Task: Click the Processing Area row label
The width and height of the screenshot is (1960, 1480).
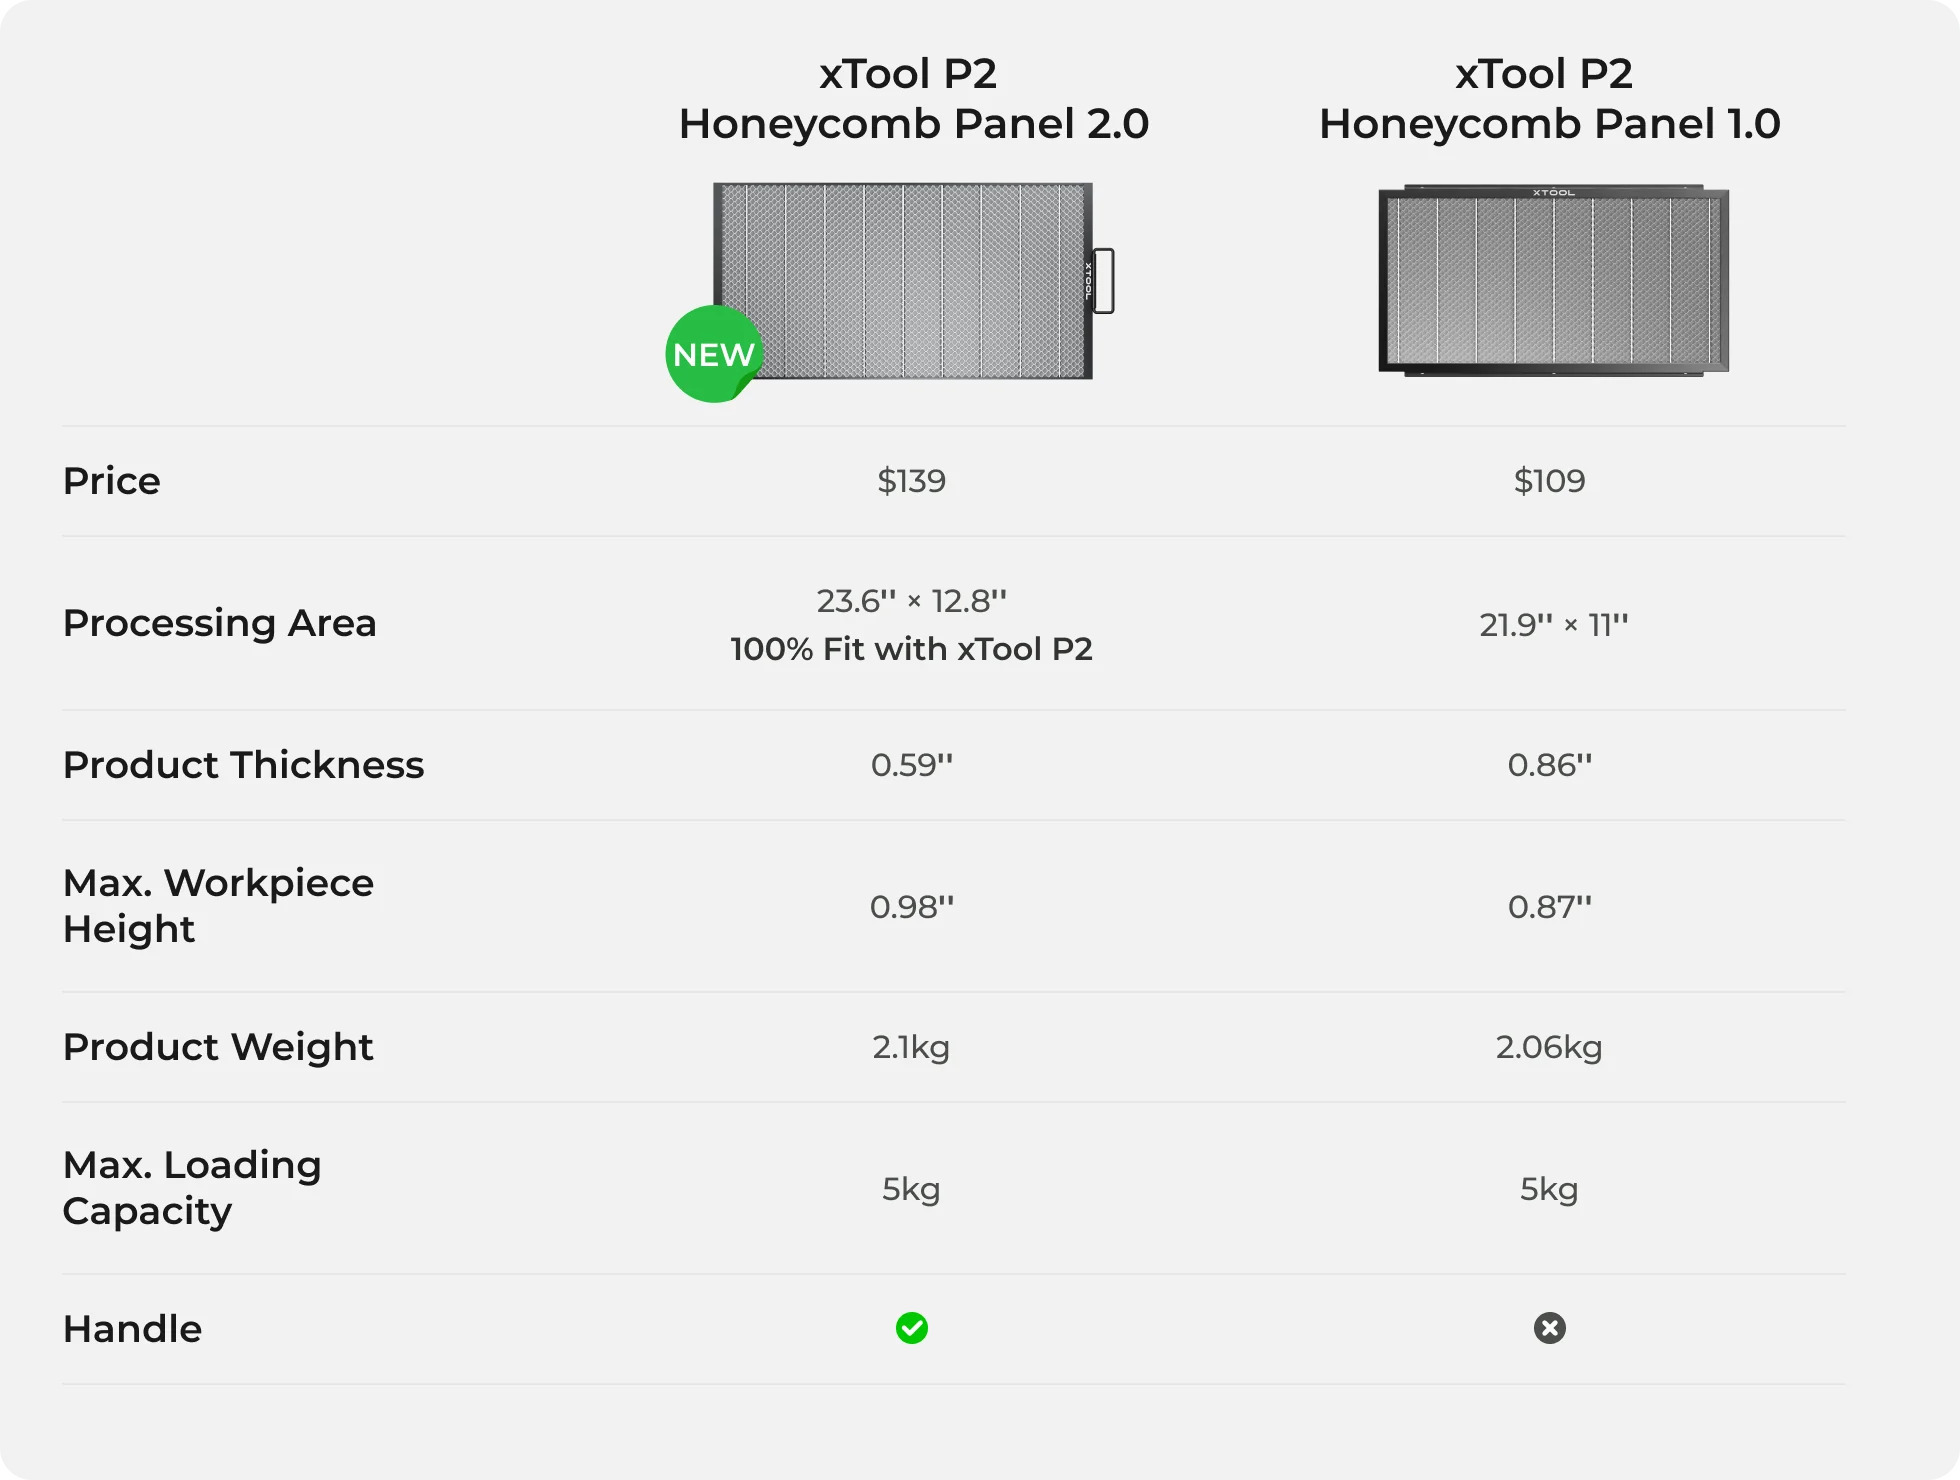Action: click(x=220, y=623)
